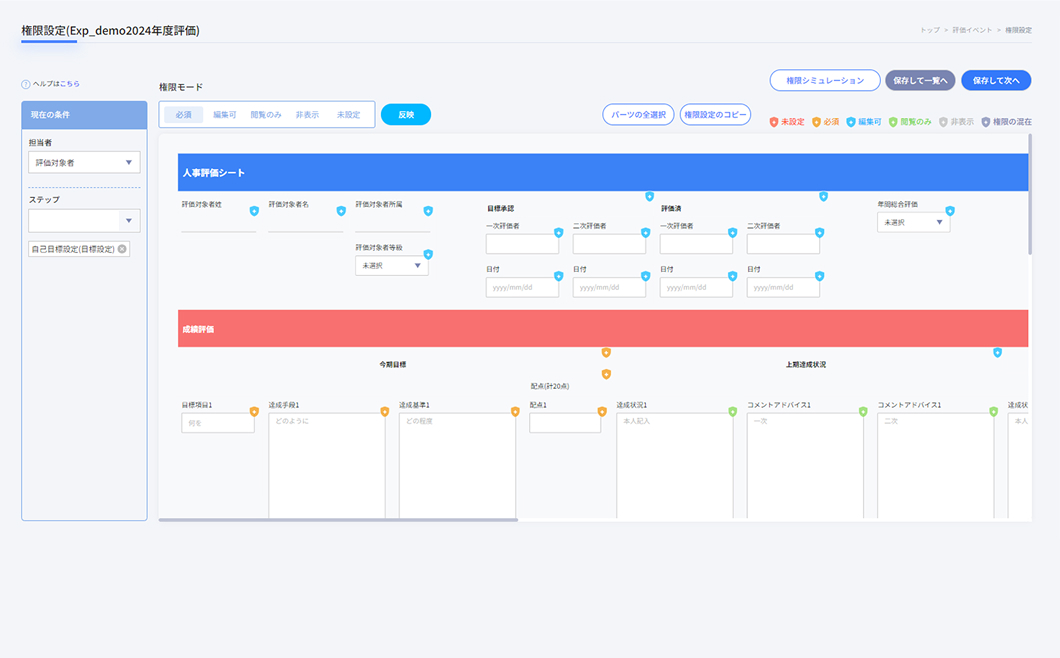Select the 編集可 permission mode

(225, 115)
